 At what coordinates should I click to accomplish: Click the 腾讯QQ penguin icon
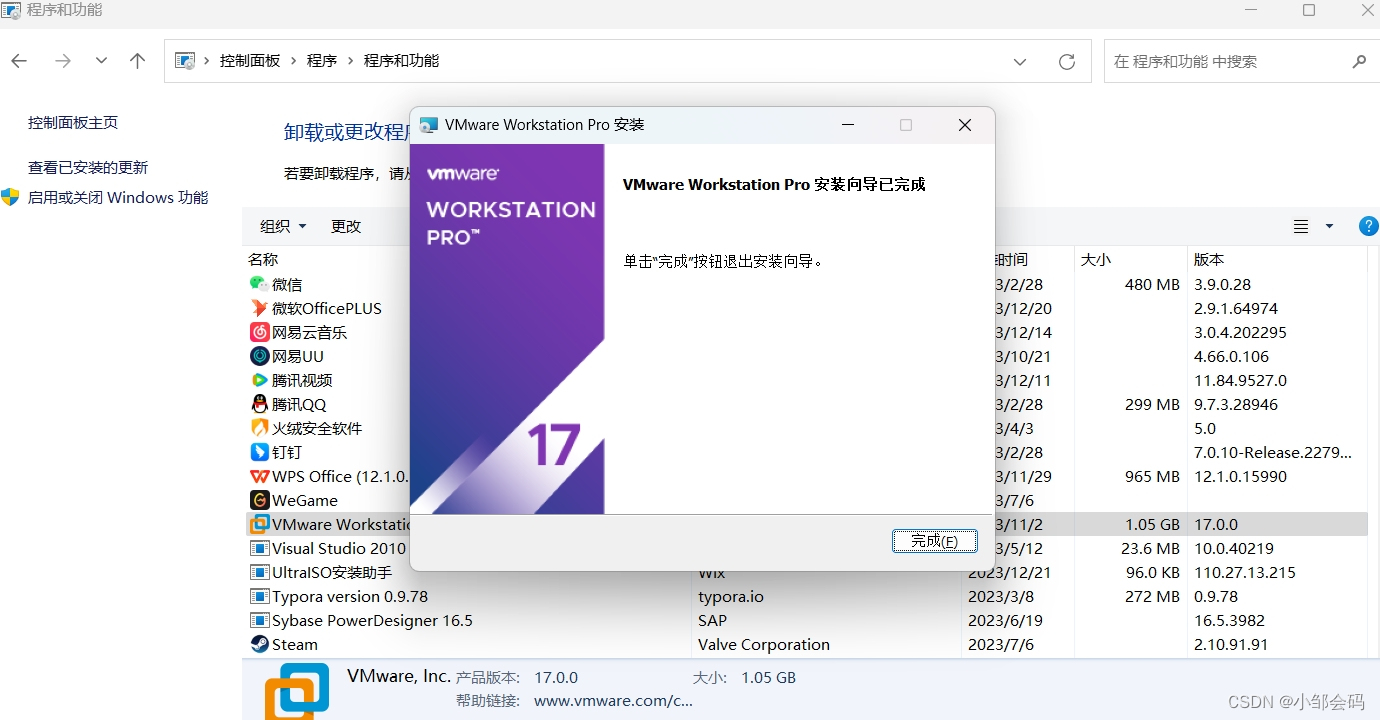[259, 404]
